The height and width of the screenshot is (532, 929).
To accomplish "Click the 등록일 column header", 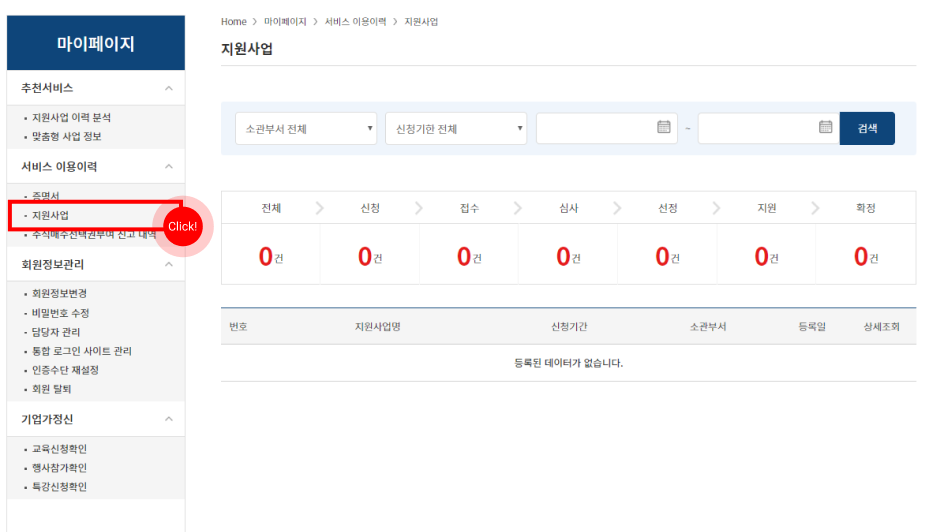I will tap(812, 326).
